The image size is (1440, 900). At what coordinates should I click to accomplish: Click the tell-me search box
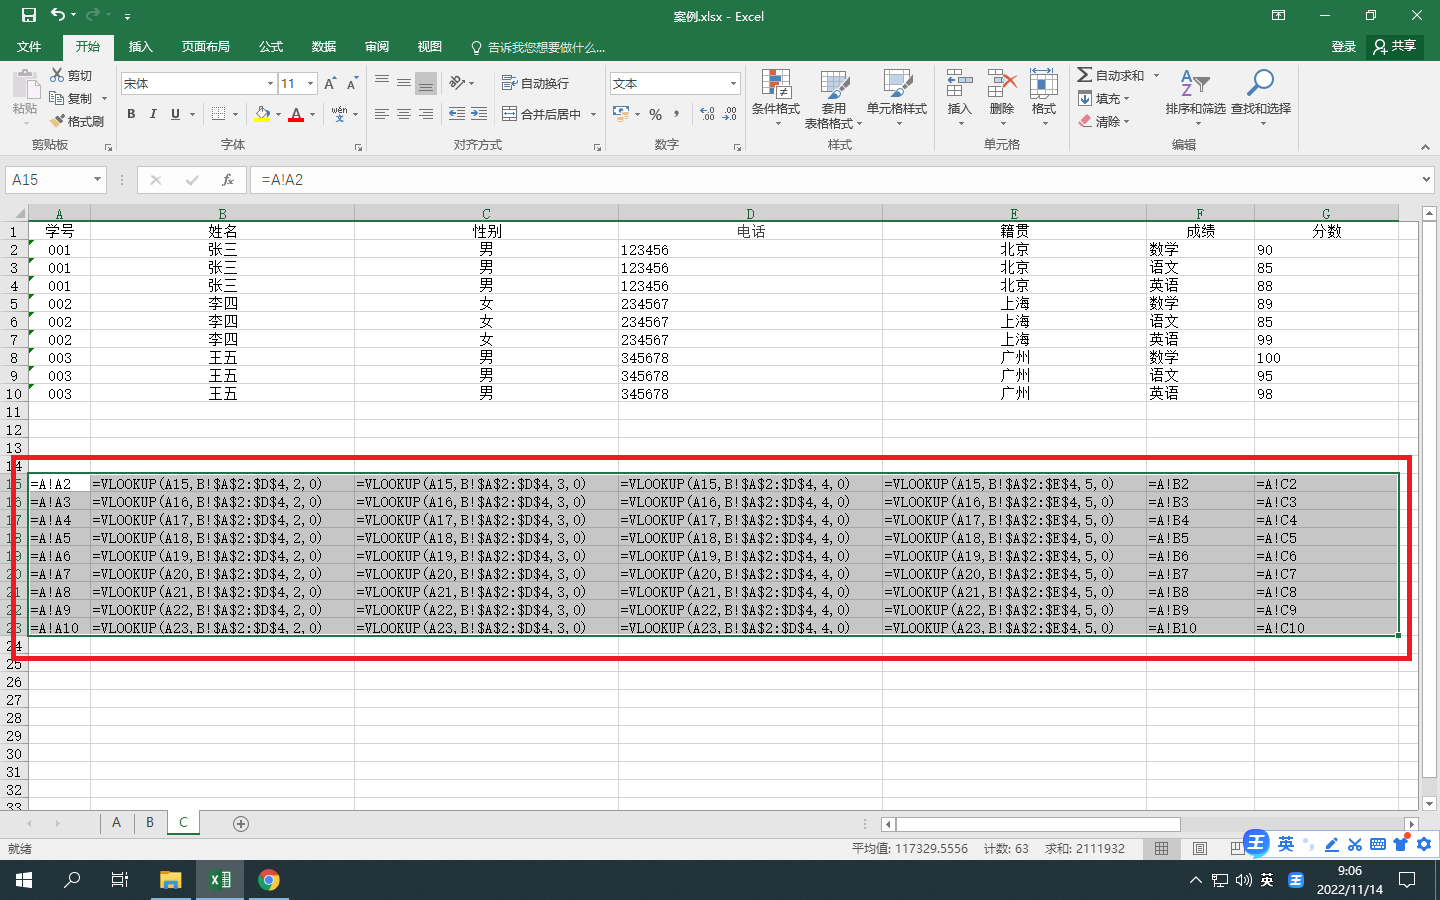538,47
